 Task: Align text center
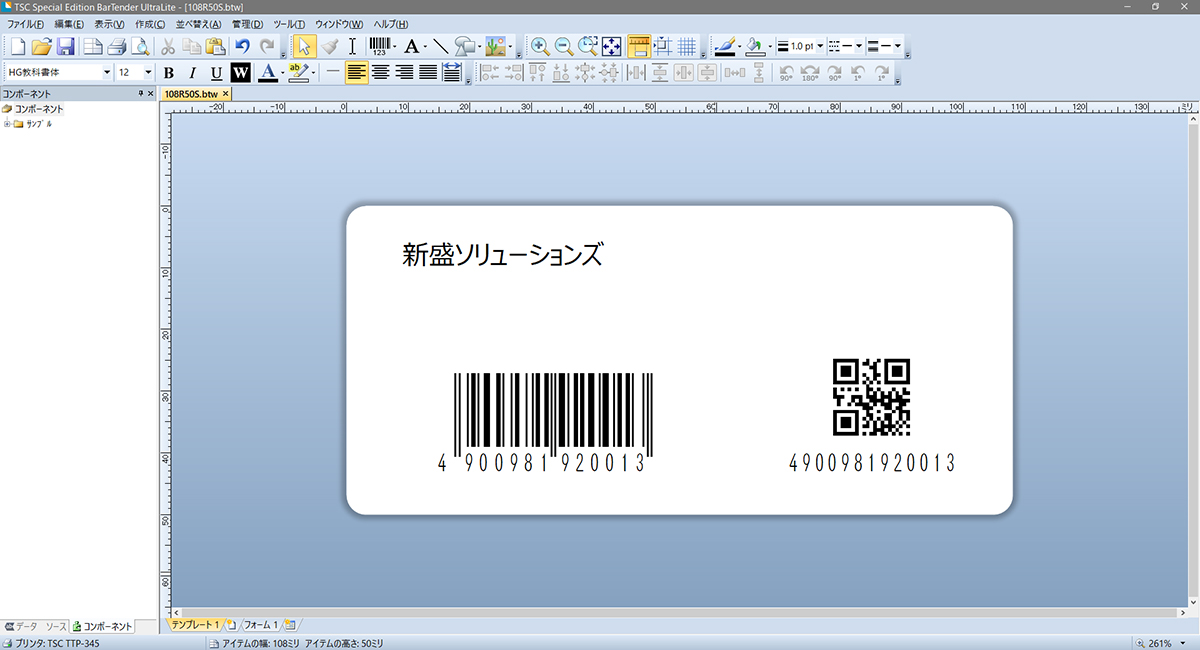tap(381, 72)
